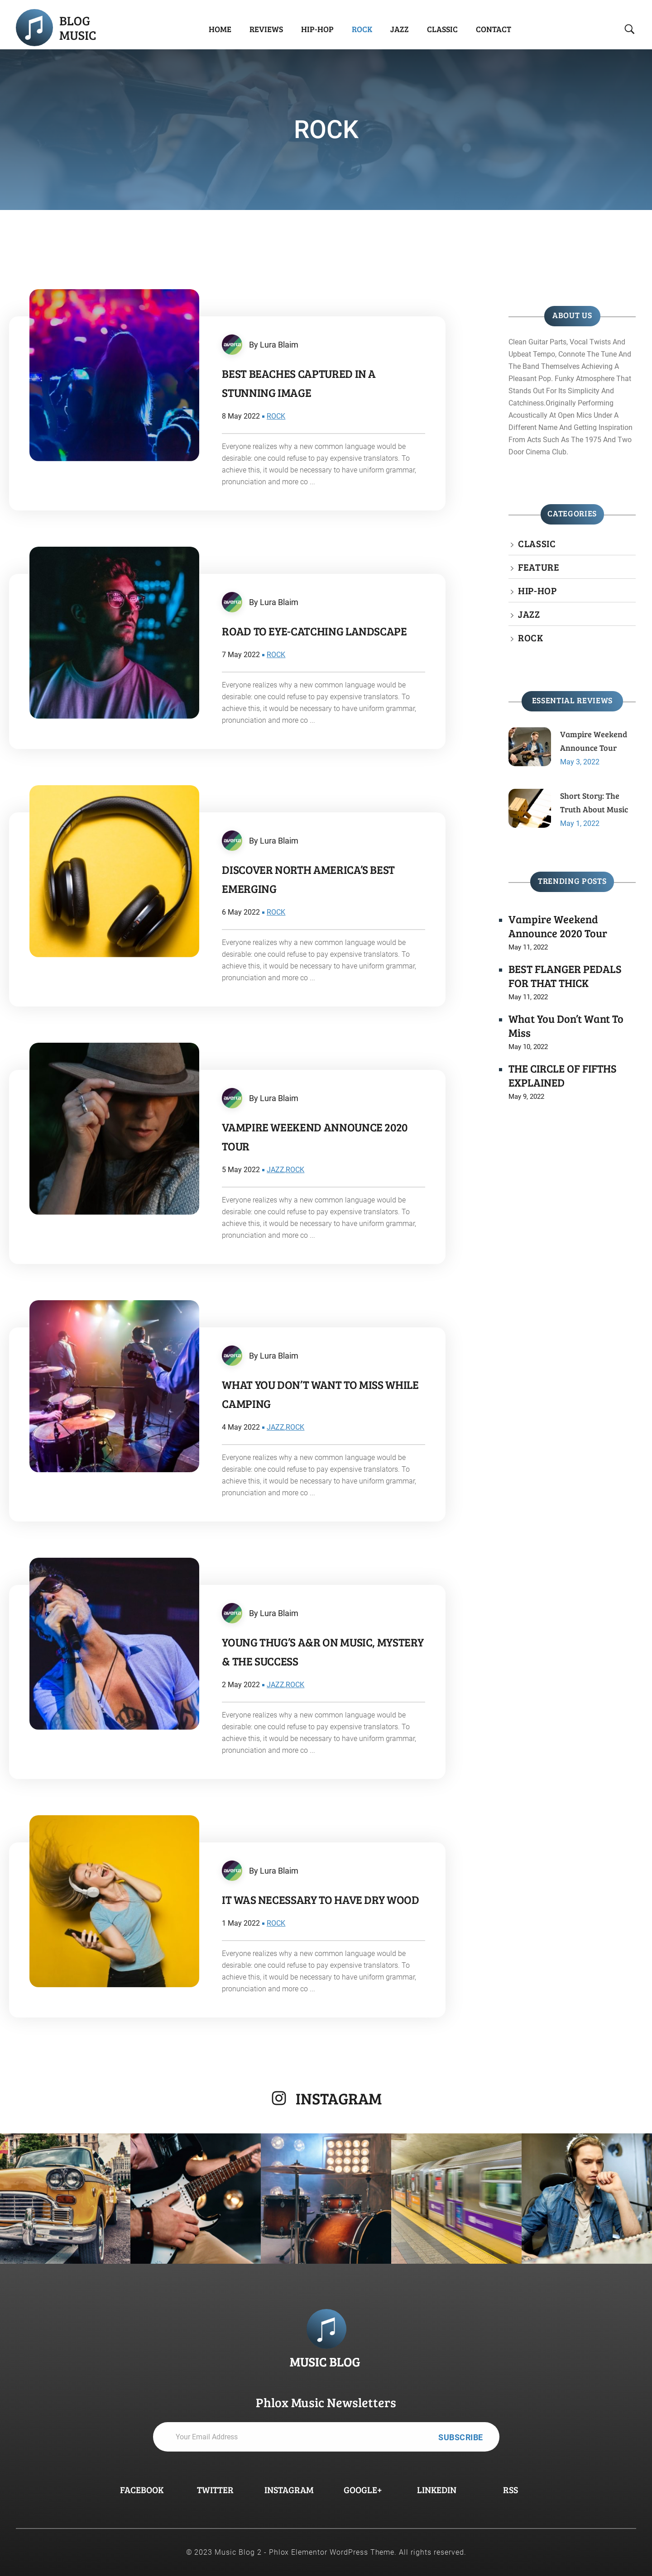Viewport: 652px width, 2576px height.
Task: Visit the Twitter link in the footer
Action: click(x=215, y=2490)
